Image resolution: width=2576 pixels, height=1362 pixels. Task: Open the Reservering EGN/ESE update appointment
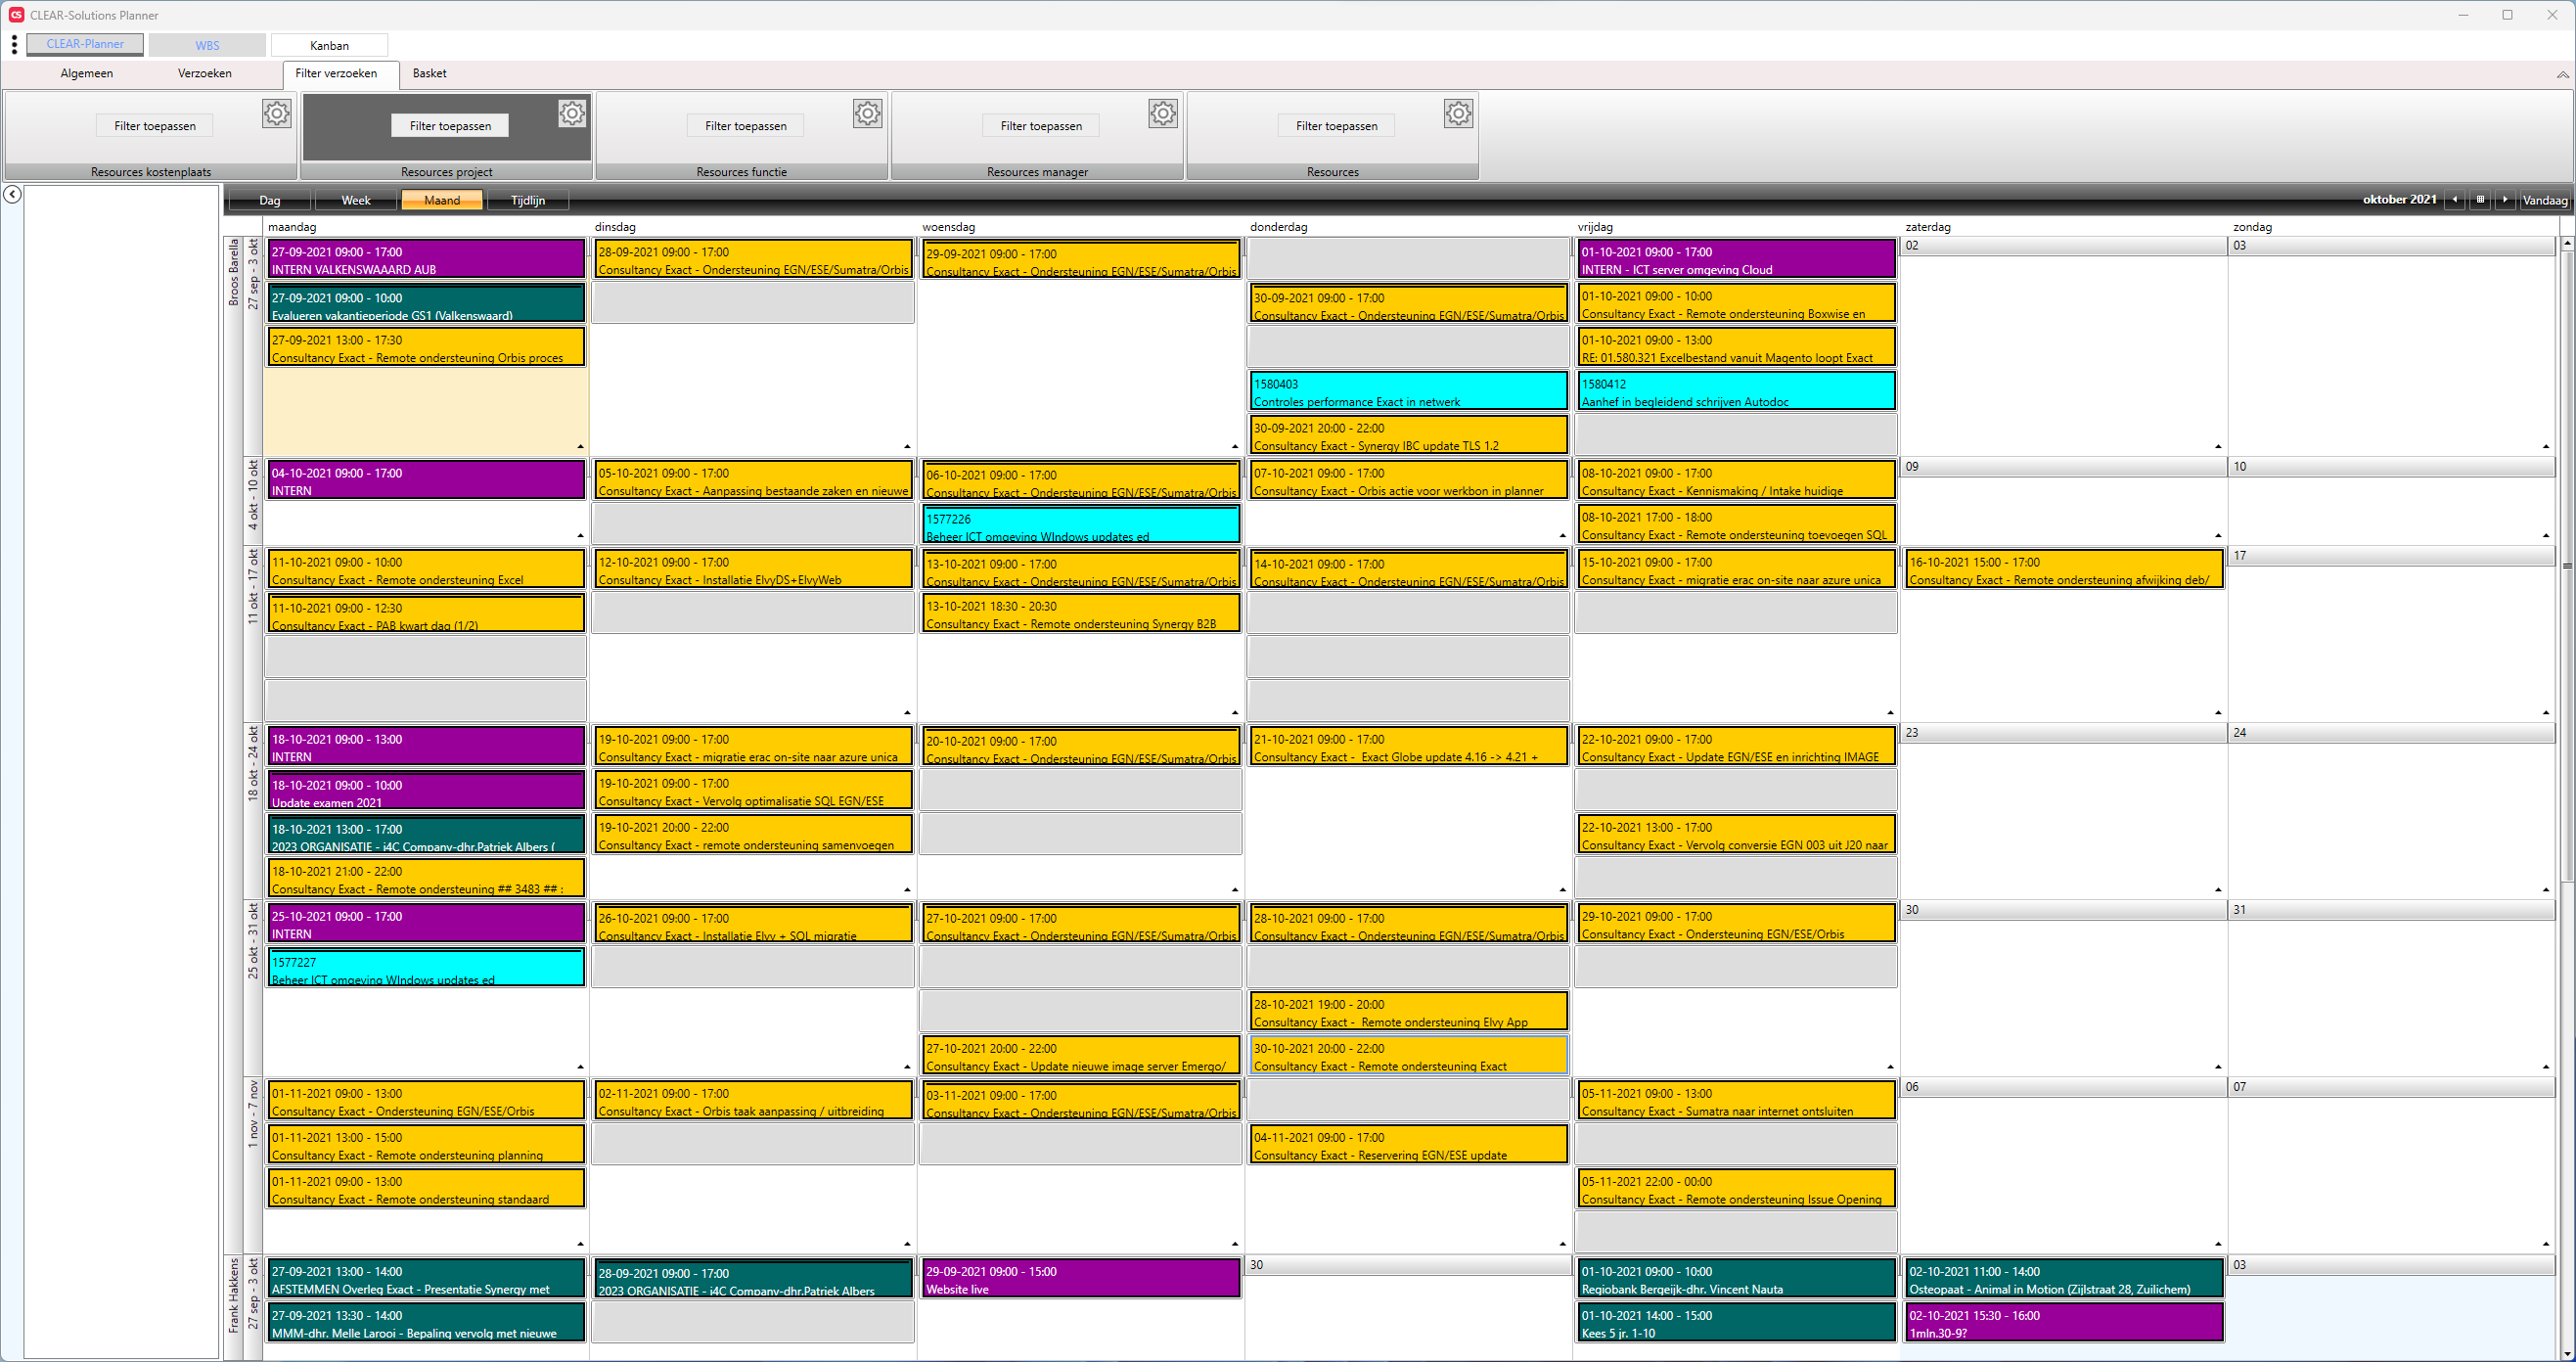pos(1409,1144)
